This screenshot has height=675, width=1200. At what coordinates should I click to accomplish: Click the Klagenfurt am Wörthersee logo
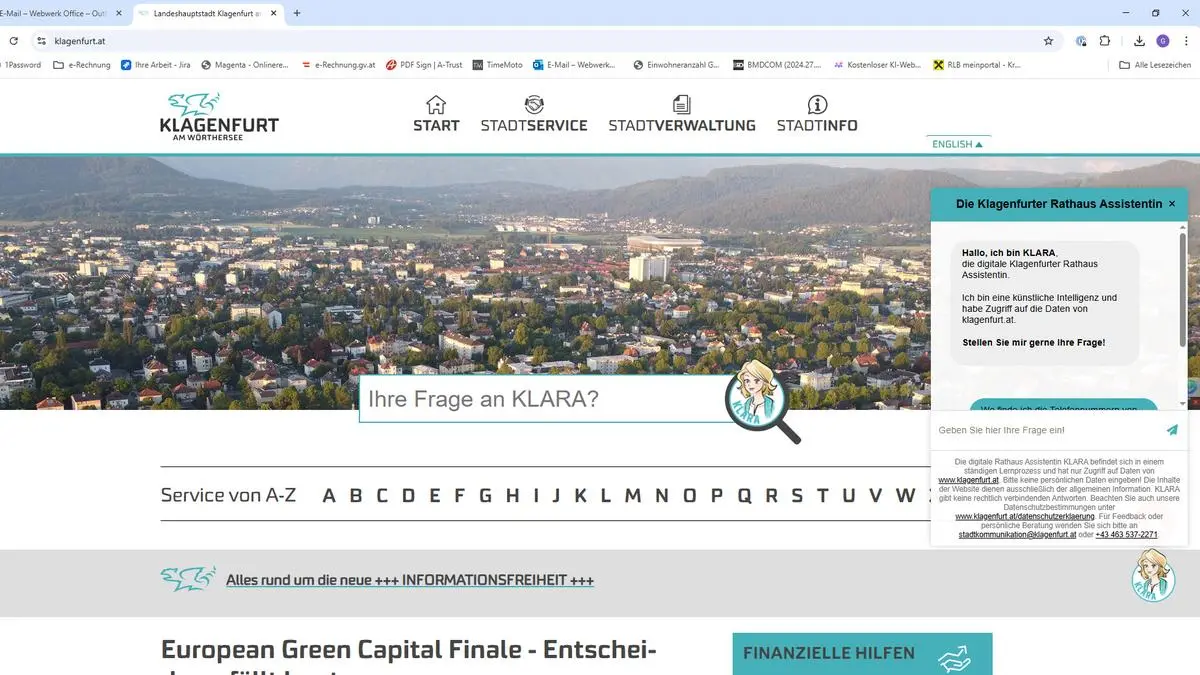coord(219,116)
